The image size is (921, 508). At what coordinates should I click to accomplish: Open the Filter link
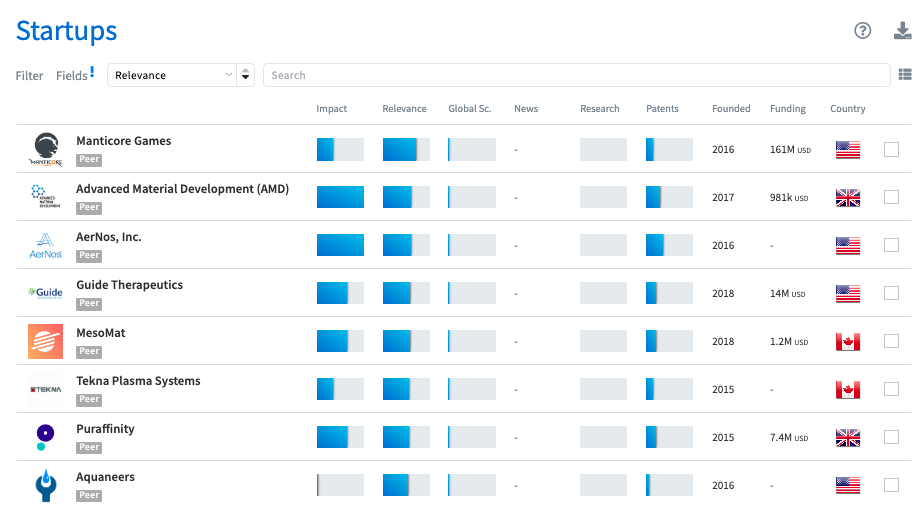point(29,75)
